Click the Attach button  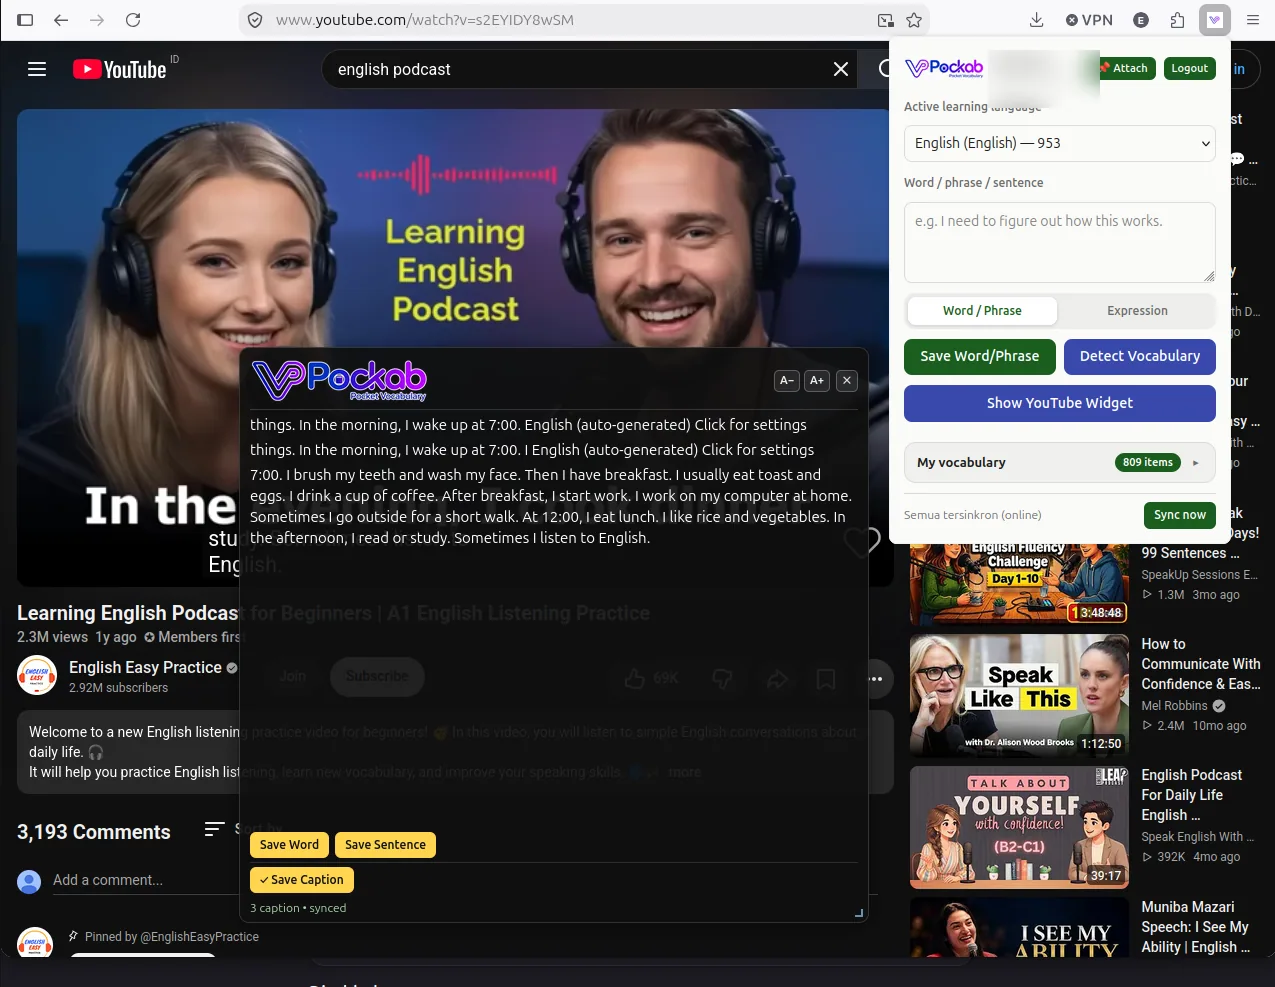pos(1127,68)
